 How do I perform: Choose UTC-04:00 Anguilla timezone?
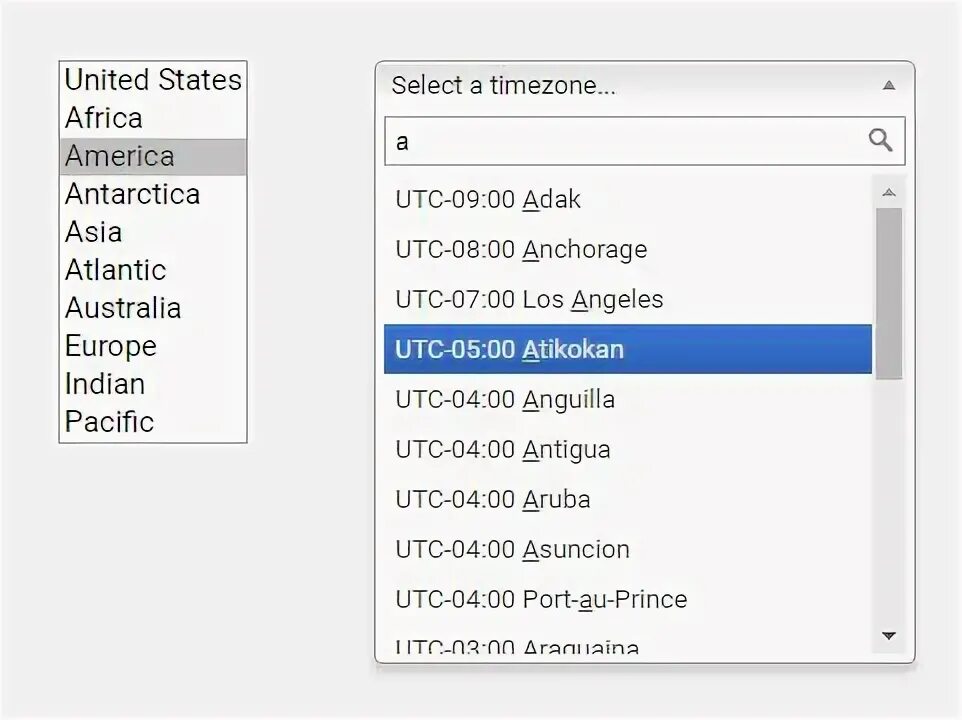505,400
